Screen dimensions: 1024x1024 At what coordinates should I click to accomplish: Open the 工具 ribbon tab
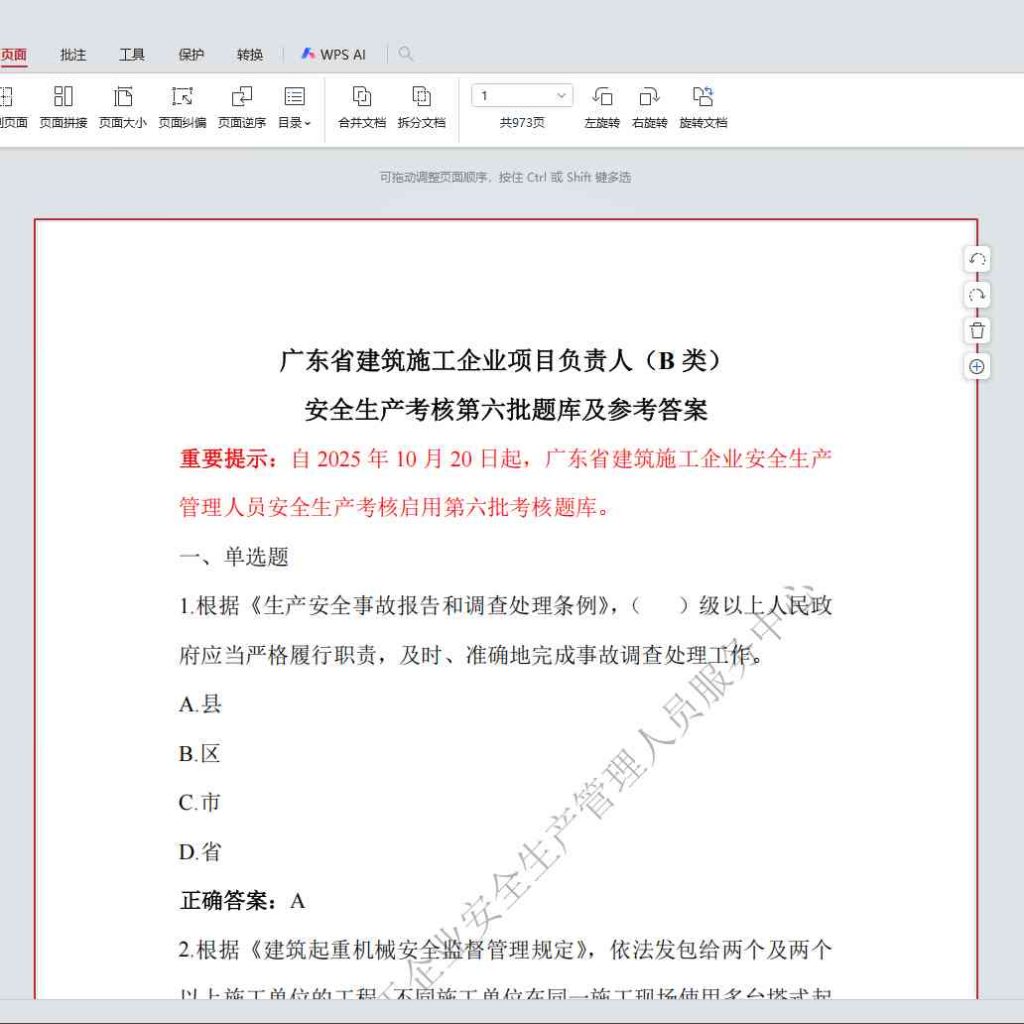tap(131, 54)
